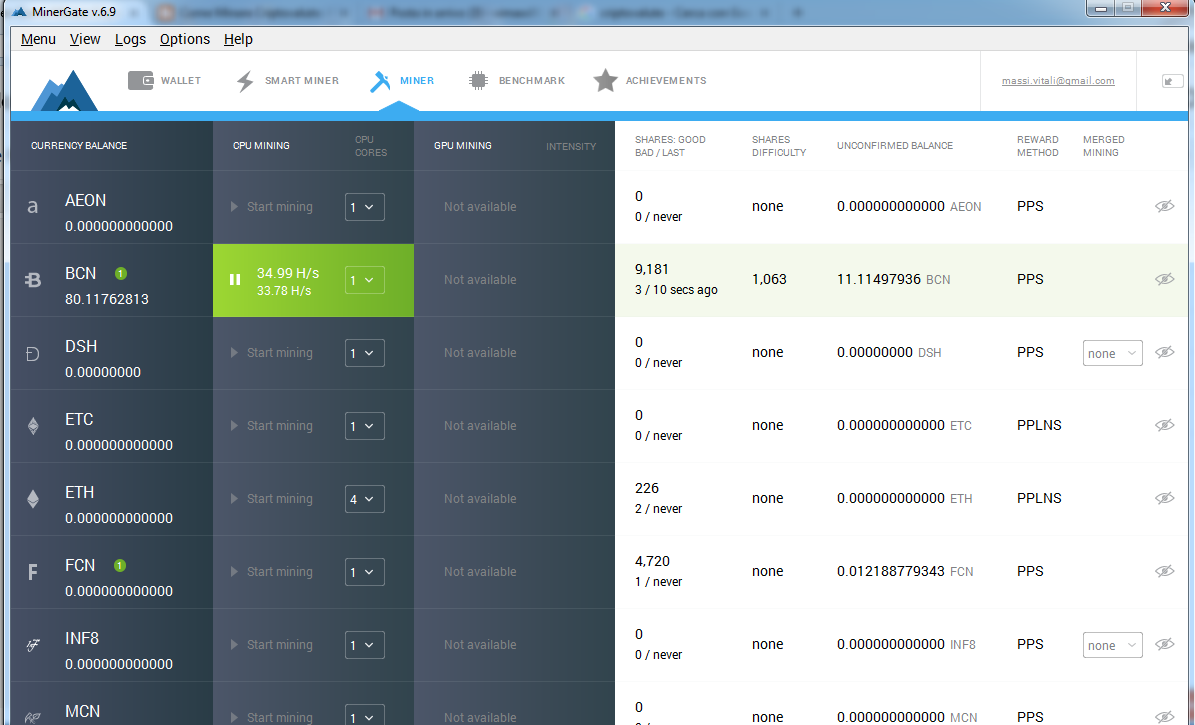Start mining ETC on CPU
Screen dimensions: 1195x725
tap(272, 425)
